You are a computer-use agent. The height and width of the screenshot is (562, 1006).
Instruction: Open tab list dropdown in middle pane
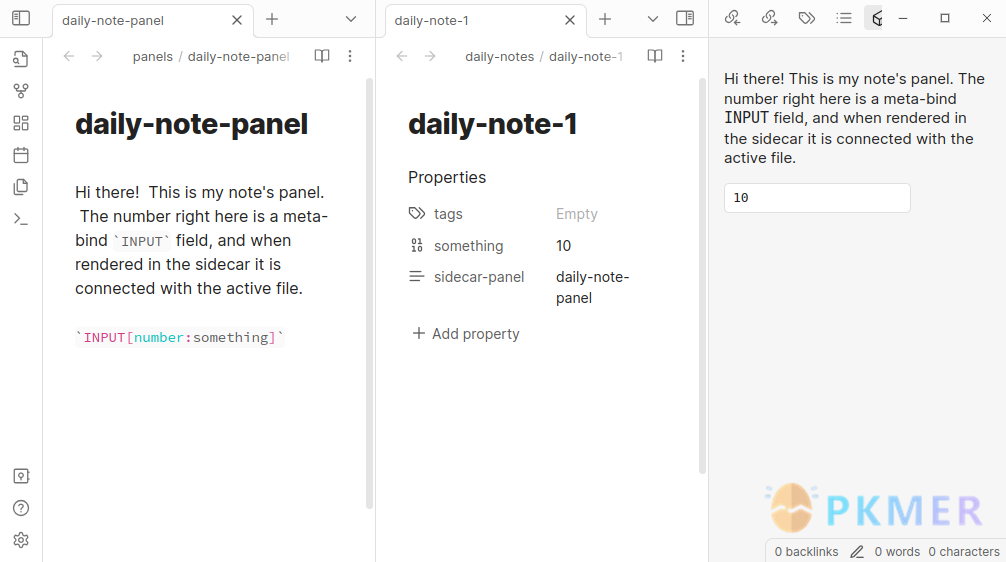652,19
